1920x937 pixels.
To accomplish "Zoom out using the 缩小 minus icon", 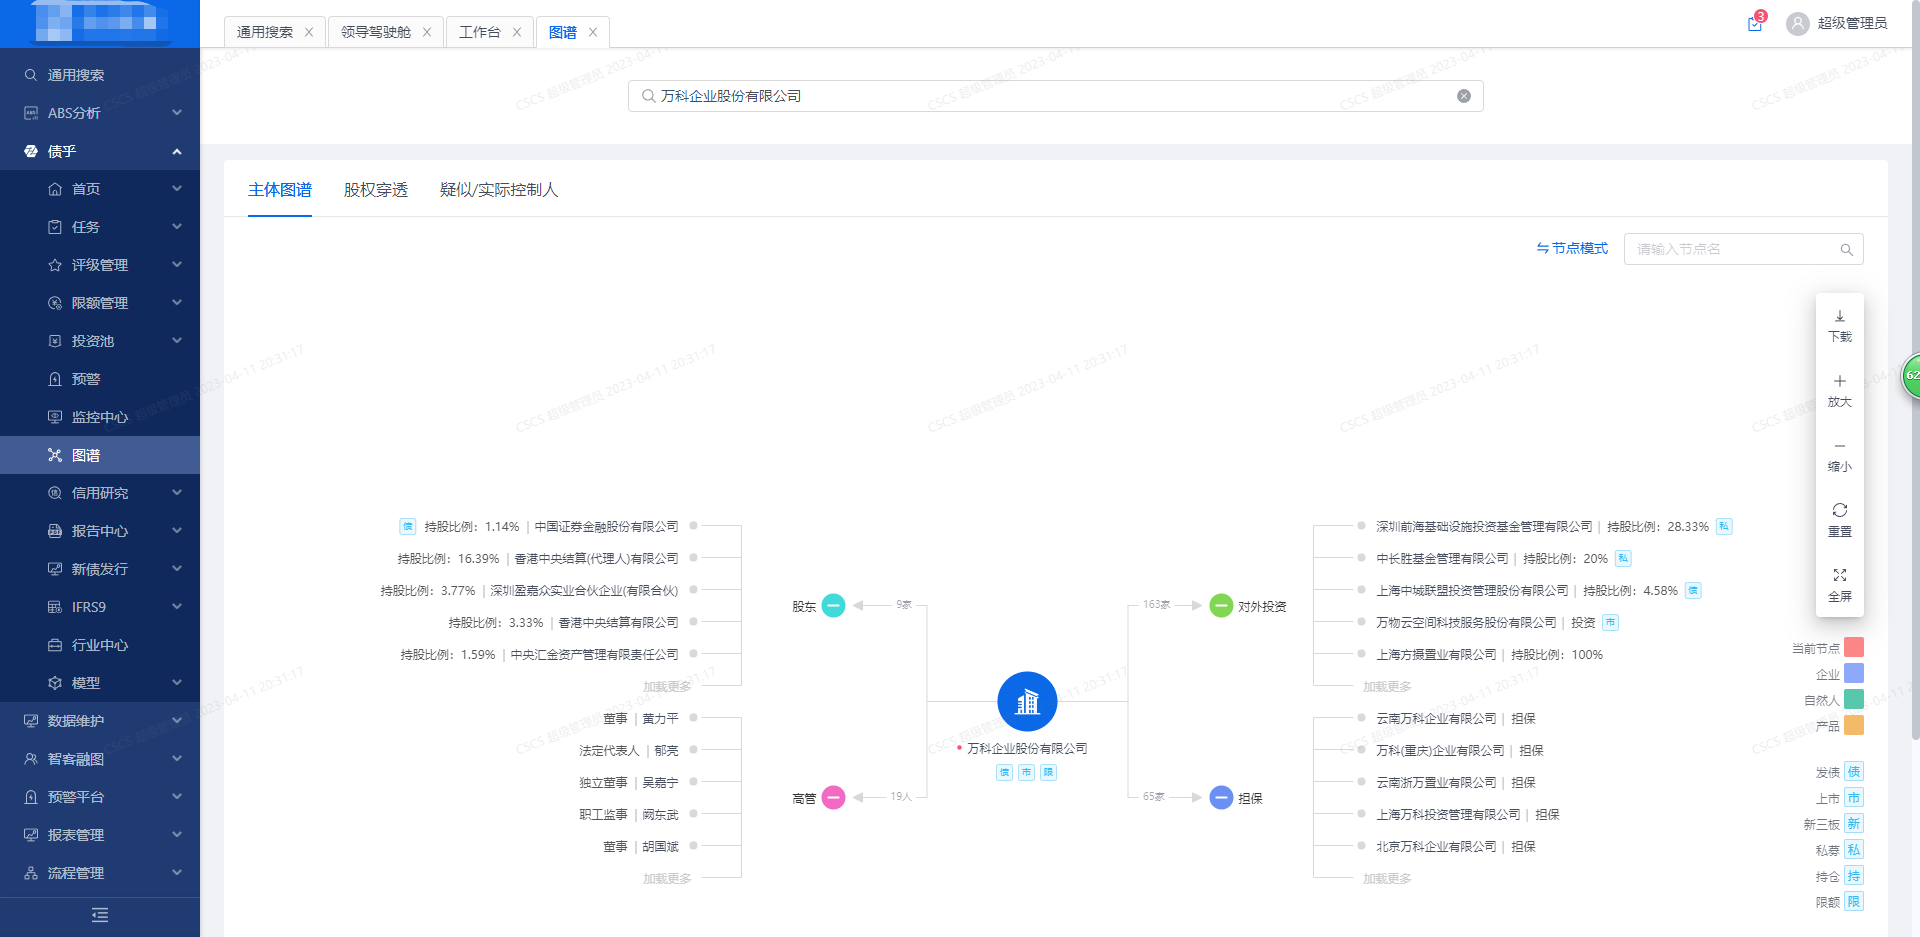I will coord(1839,446).
